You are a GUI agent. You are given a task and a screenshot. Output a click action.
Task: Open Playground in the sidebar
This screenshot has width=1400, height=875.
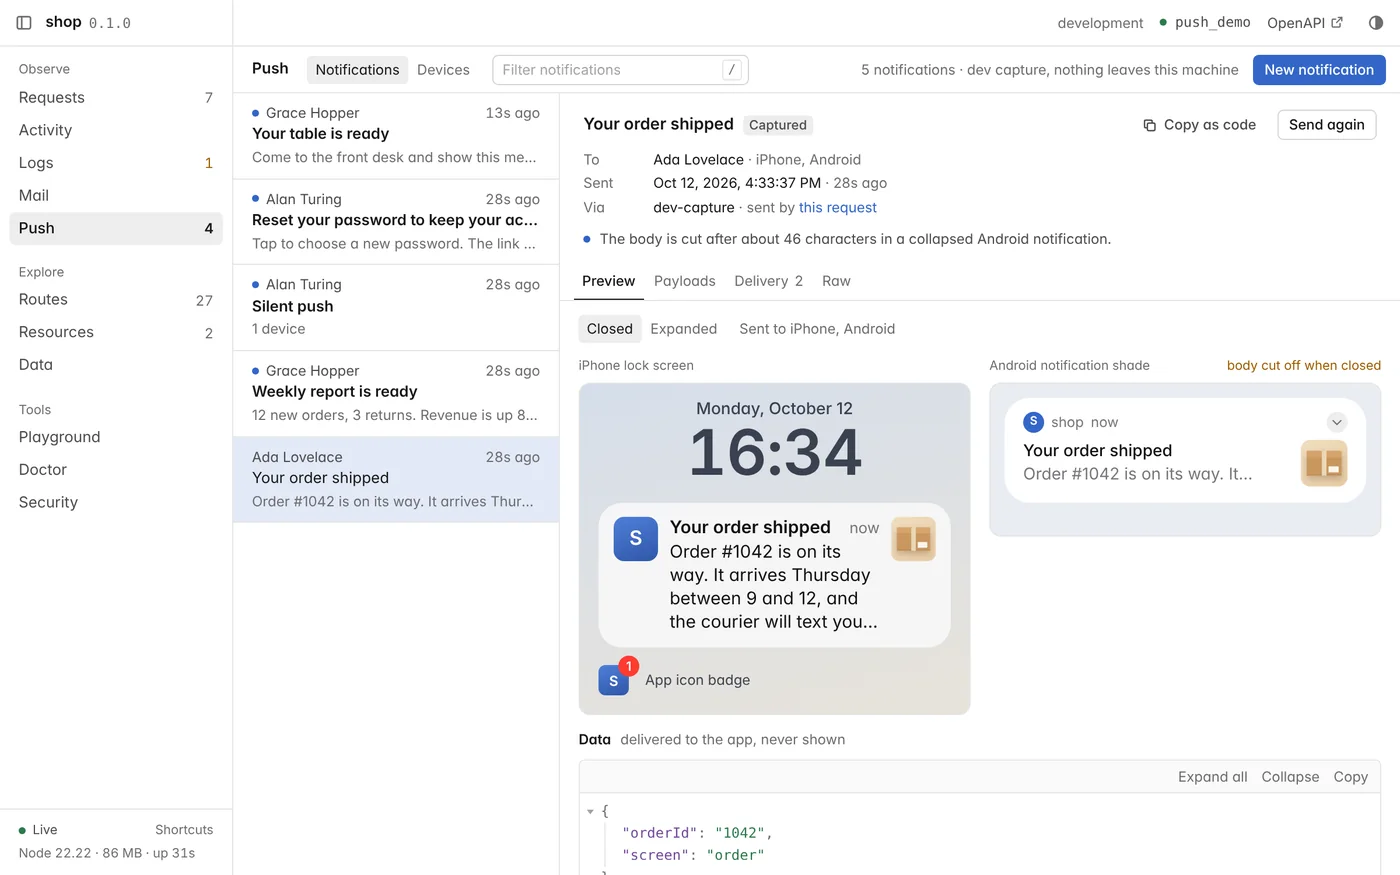pyautogui.click(x=116, y=437)
